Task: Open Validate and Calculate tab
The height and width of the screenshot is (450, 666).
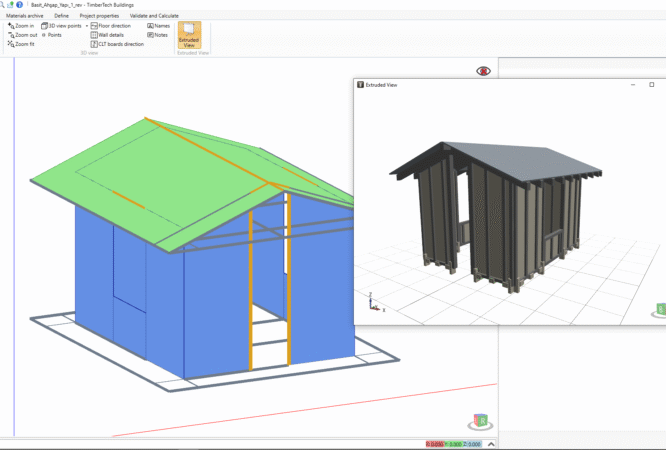Action: pos(154,16)
